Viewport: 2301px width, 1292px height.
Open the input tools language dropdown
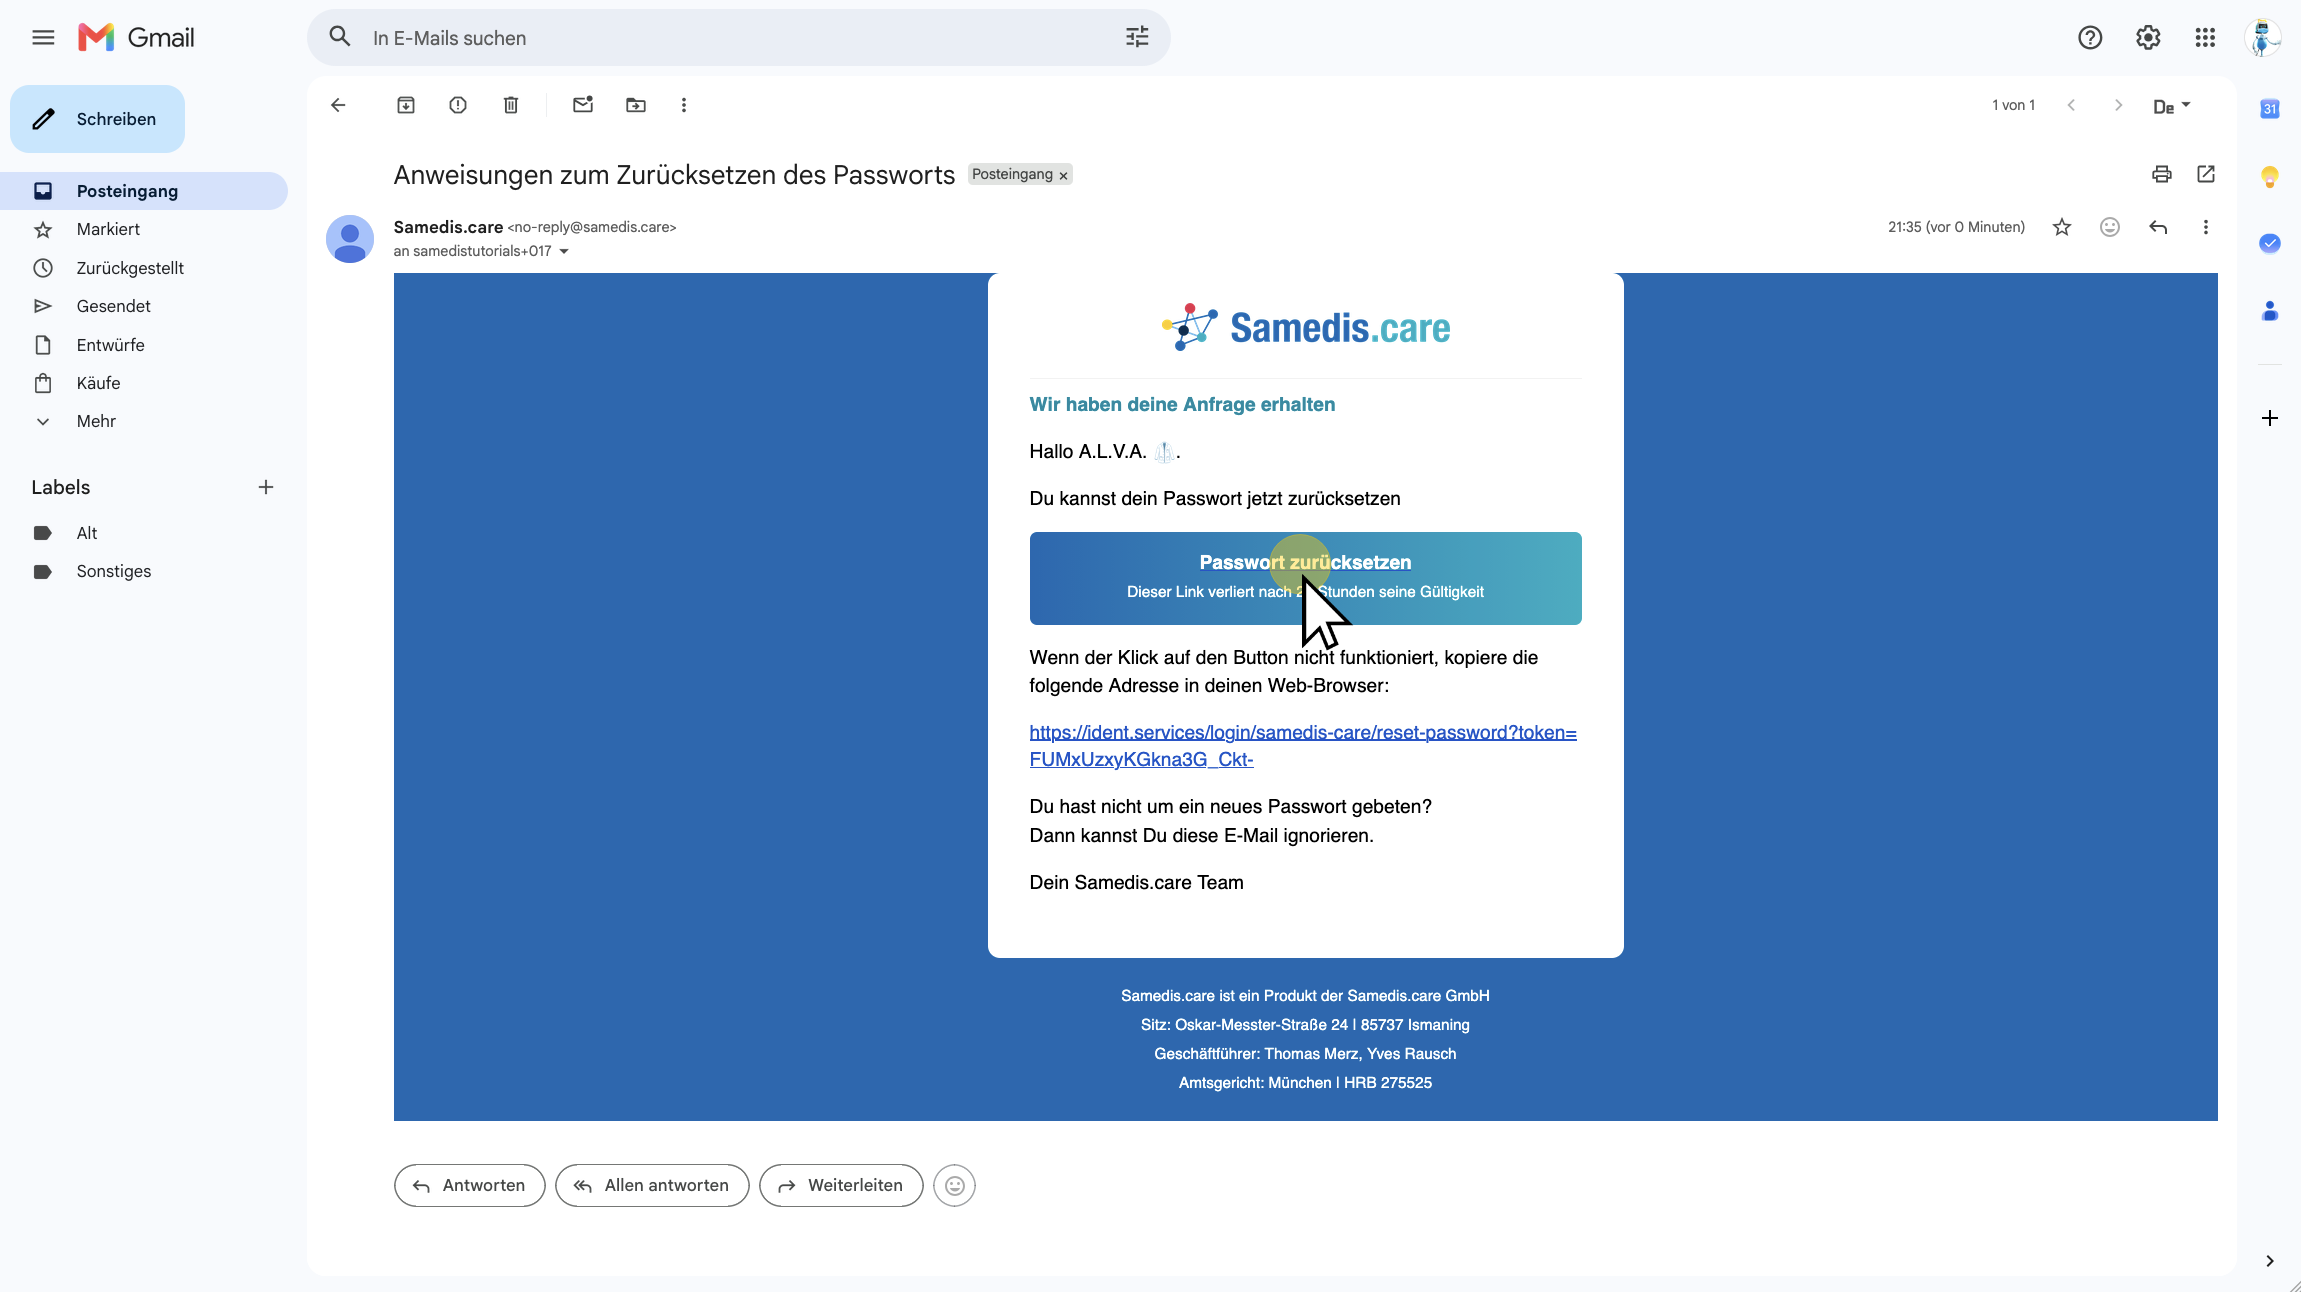[x=2172, y=106]
